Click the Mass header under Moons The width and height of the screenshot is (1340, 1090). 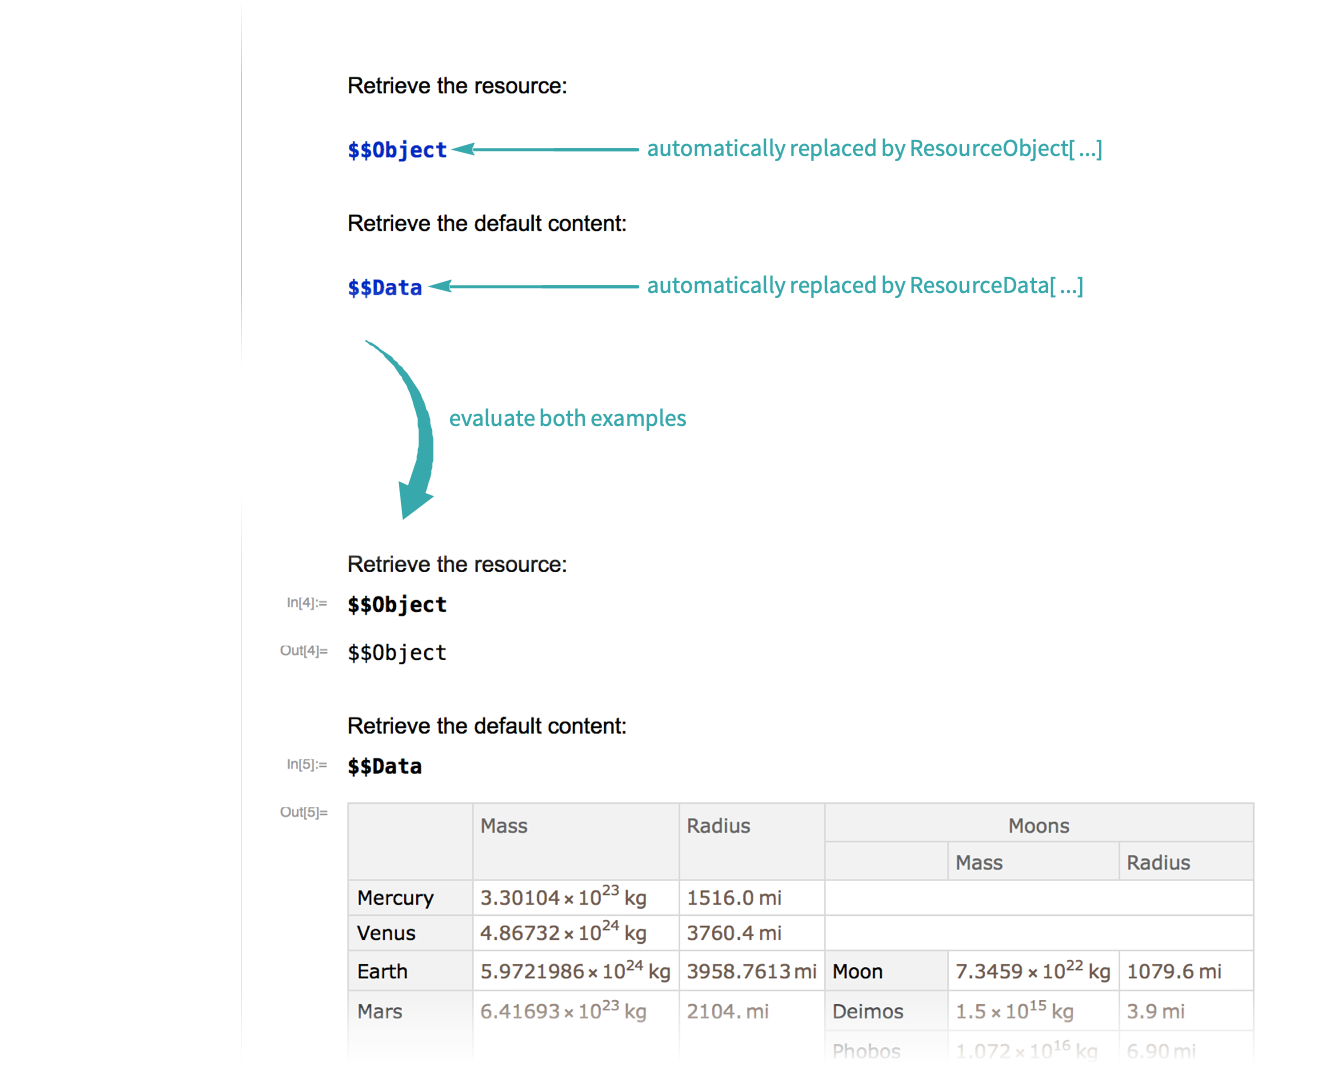click(x=978, y=863)
